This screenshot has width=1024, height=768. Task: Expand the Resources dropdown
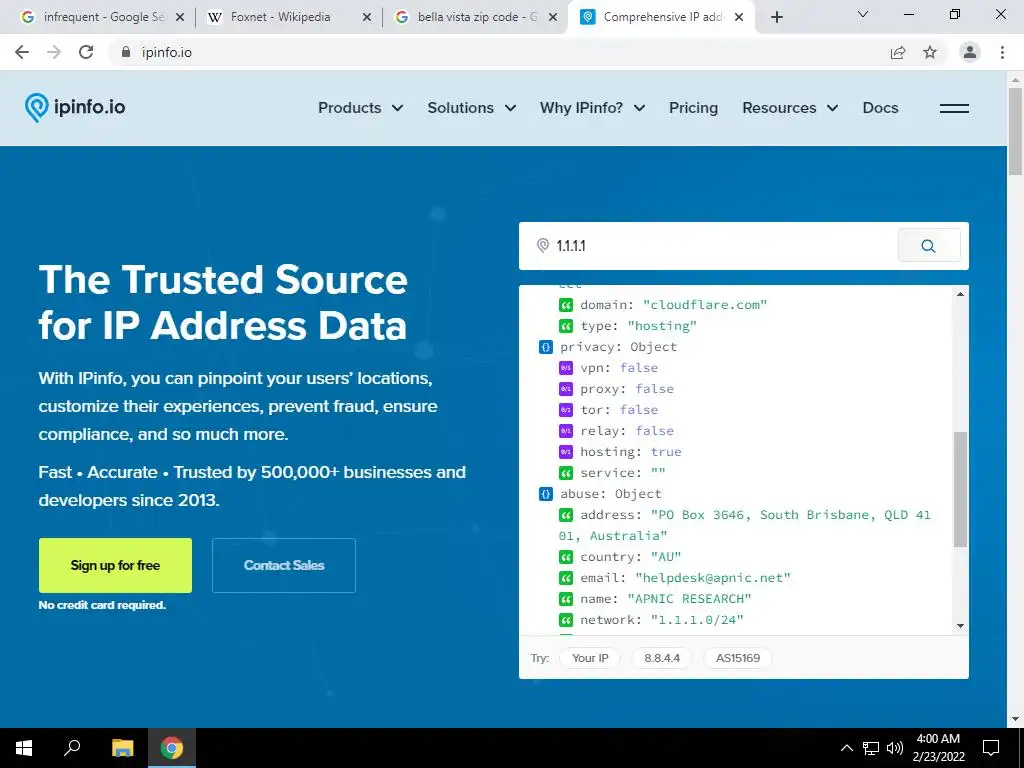point(790,108)
